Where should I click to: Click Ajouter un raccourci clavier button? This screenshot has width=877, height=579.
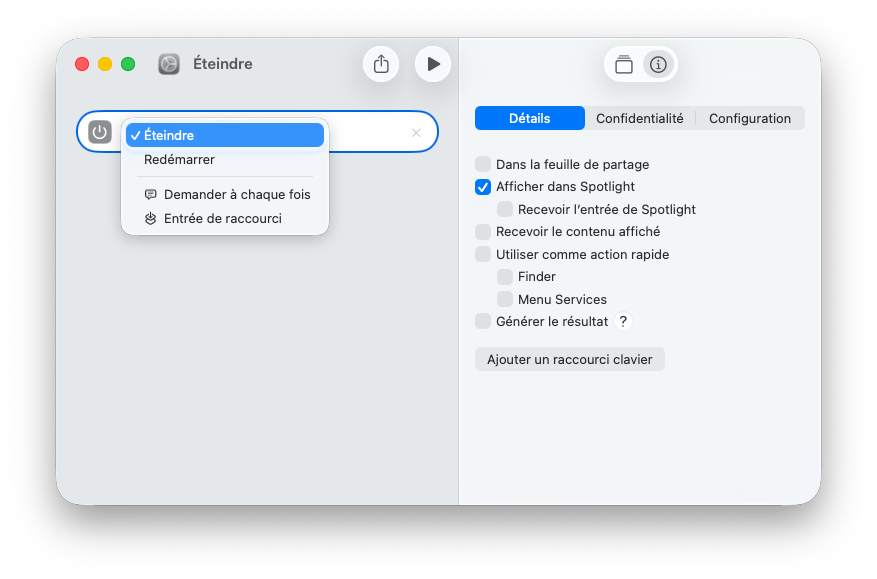click(x=569, y=359)
